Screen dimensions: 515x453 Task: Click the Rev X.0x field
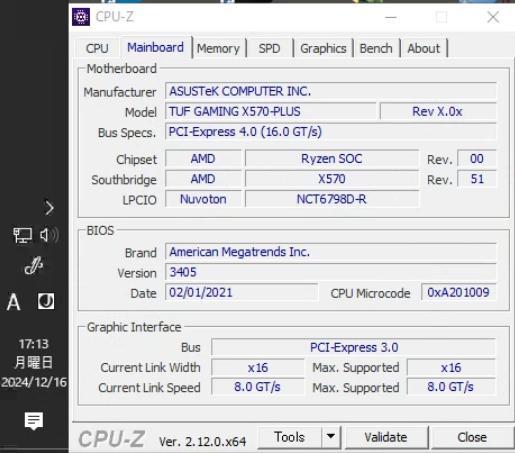click(438, 111)
